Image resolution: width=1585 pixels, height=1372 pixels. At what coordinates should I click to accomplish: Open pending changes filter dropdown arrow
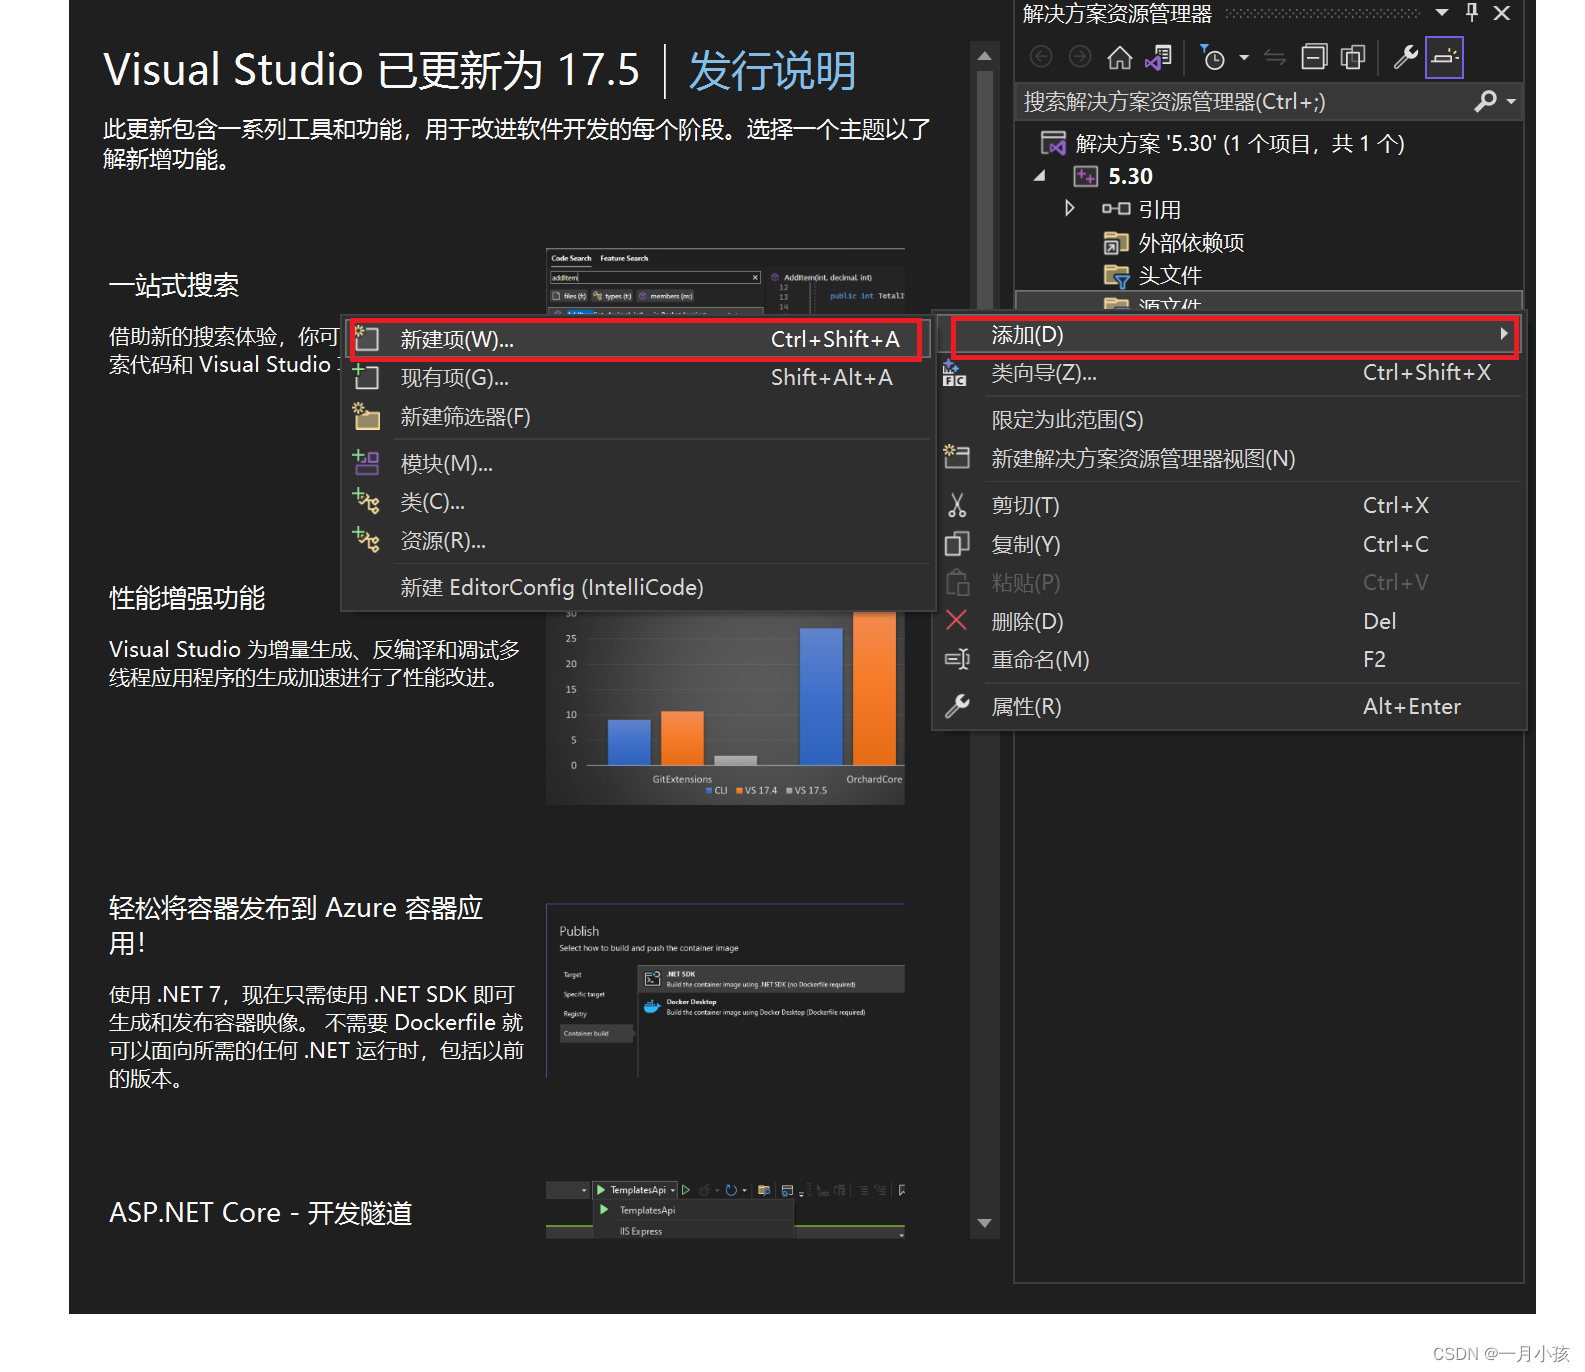[1244, 58]
